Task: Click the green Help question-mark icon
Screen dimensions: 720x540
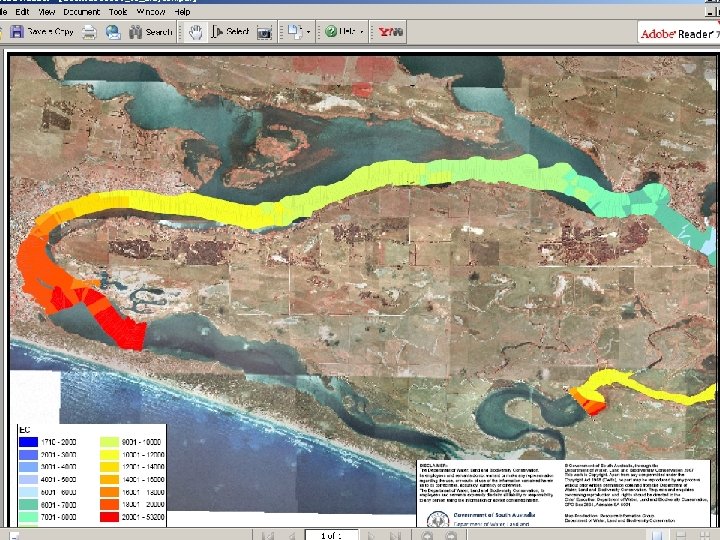Action: [x=331, y=31]
